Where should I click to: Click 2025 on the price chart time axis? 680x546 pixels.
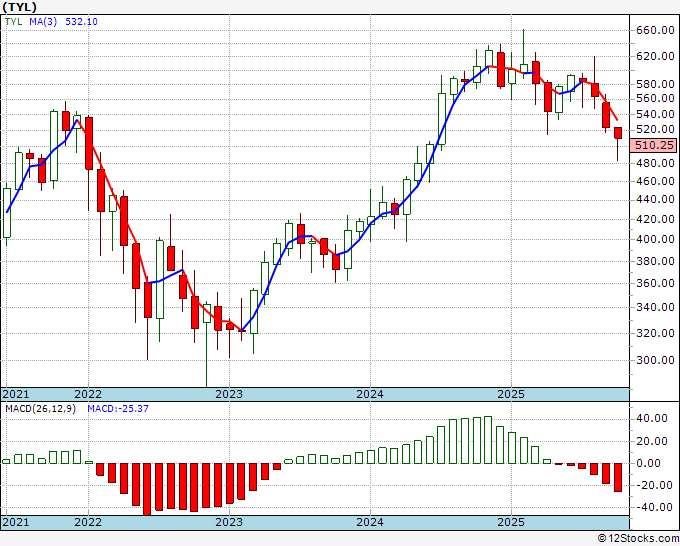[511, 394]
